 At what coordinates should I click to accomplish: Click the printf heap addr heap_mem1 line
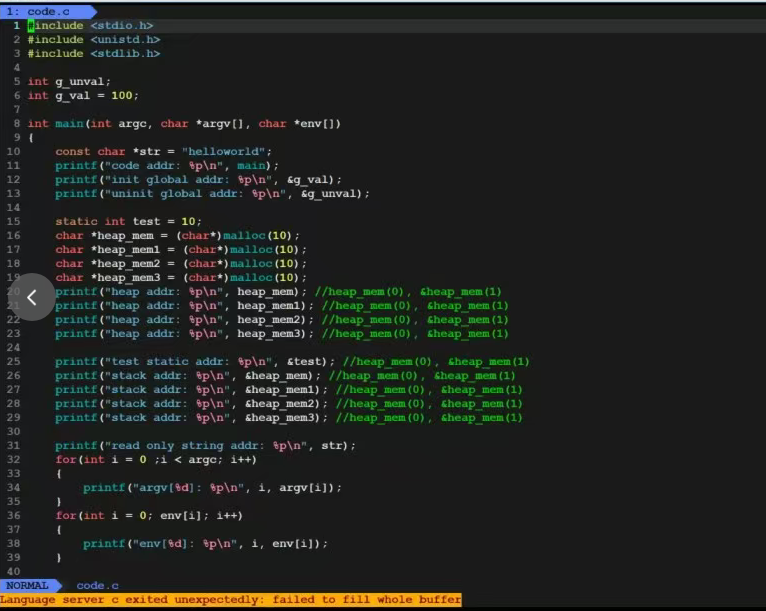pyautogui.click(x=282, y=305)
